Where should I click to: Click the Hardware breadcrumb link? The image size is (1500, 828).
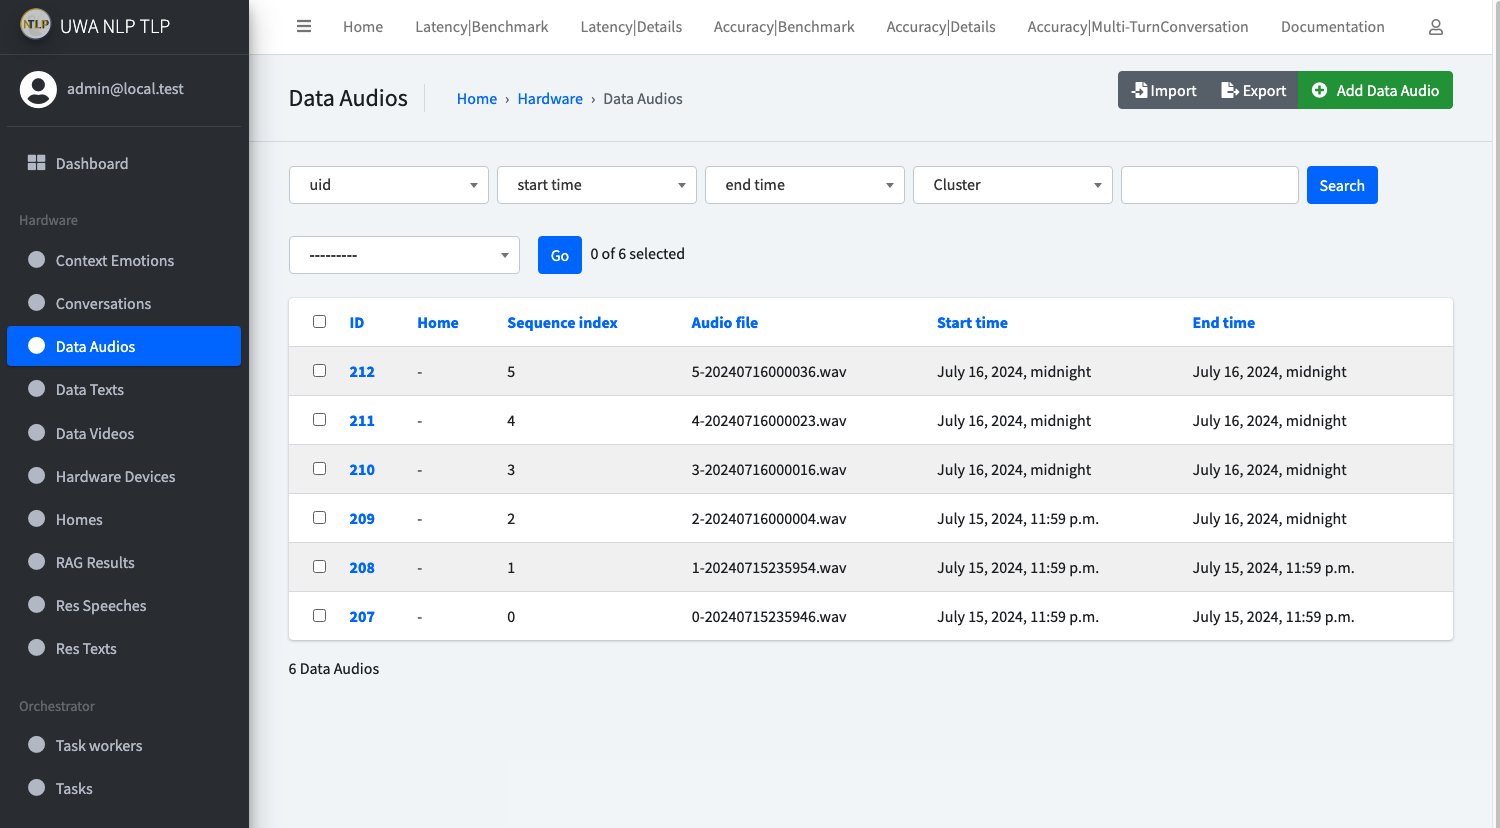click(550, 99)
